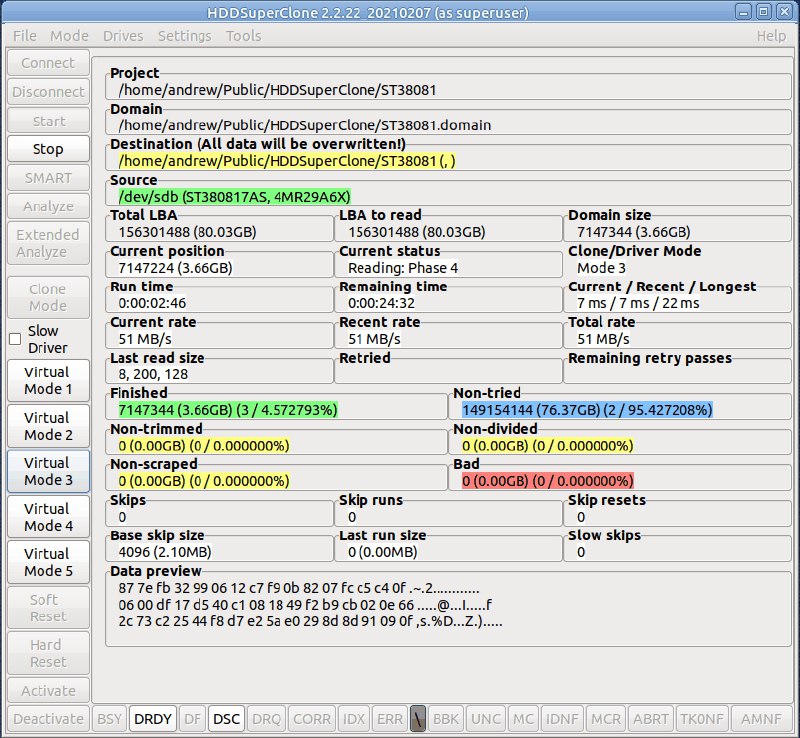
Task: Click the IDX status indicator
Action: click(x=354, y=719)
